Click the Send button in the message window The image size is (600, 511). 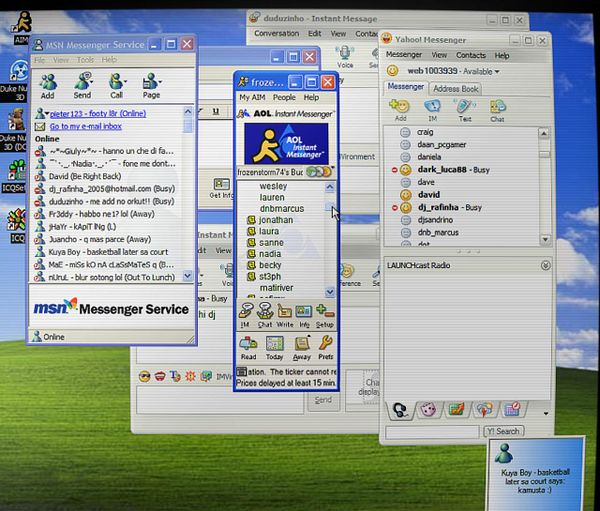click(323, 400)
